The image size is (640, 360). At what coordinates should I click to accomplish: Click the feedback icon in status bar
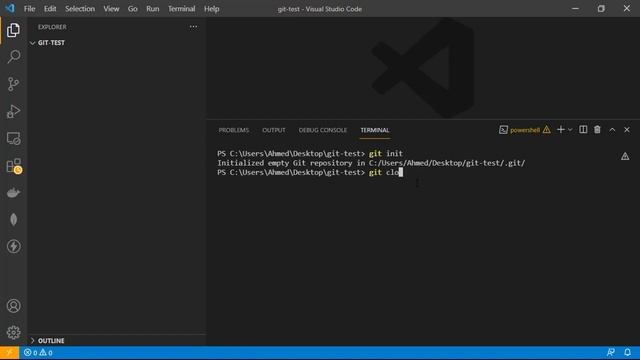pyautogui.click(x=611, y=353)
